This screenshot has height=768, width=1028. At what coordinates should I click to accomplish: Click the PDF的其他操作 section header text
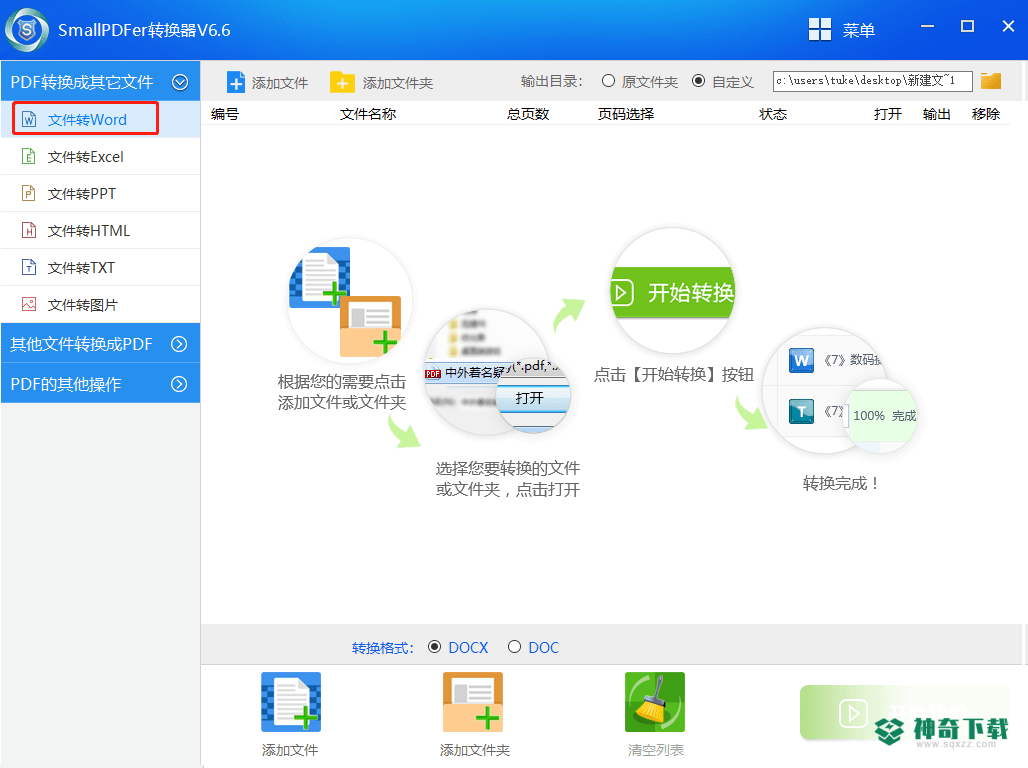[66, 384]
